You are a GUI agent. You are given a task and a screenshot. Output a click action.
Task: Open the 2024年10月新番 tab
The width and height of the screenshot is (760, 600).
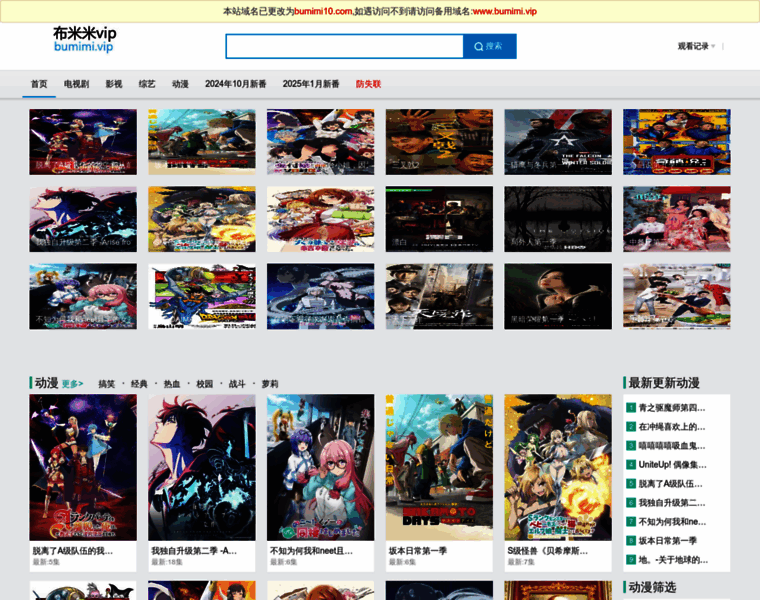pyautogui.click(x=236, y=84)
